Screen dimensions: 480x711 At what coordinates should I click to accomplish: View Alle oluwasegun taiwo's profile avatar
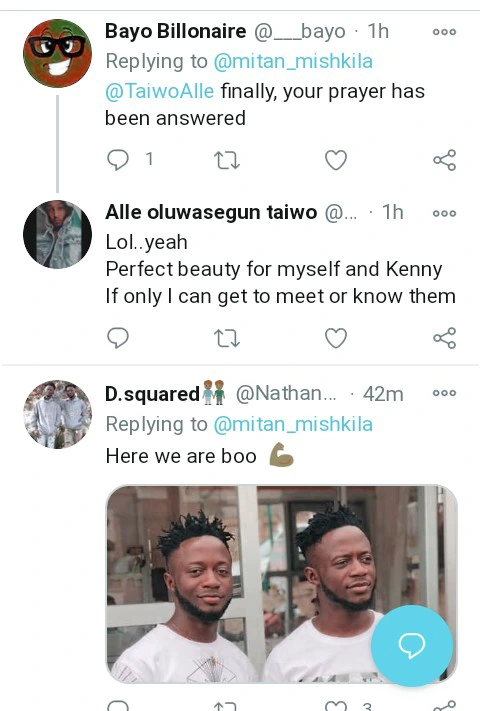tap(58, 234)
